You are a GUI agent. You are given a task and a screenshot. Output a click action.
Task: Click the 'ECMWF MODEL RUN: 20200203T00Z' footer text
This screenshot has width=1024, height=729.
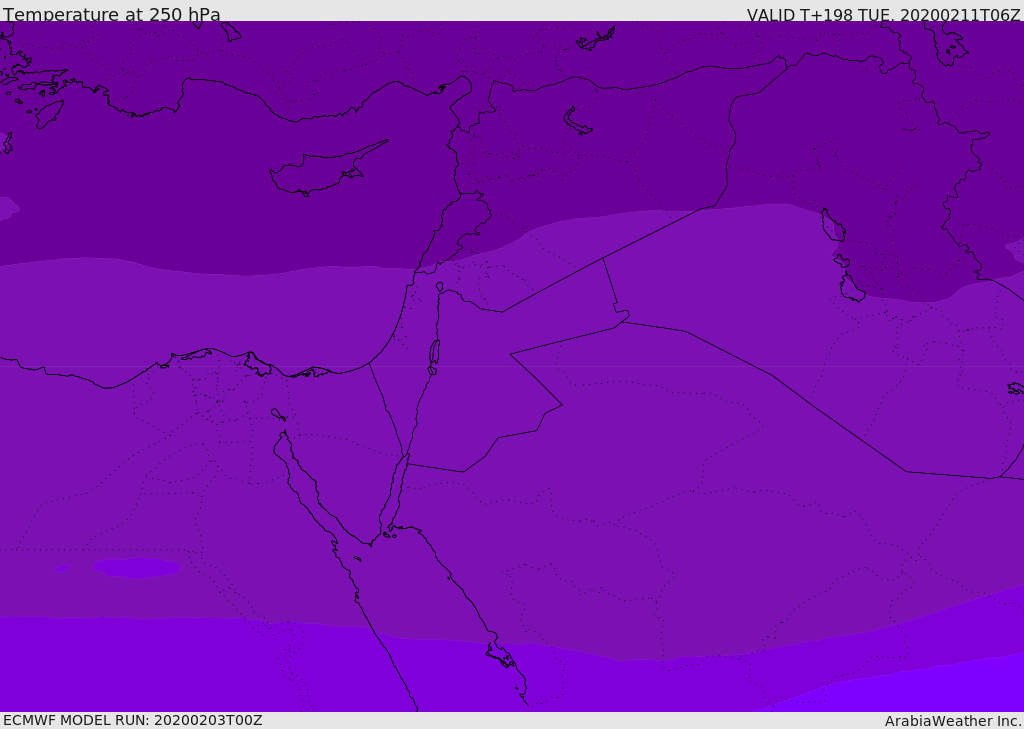[x=133, y=720]
